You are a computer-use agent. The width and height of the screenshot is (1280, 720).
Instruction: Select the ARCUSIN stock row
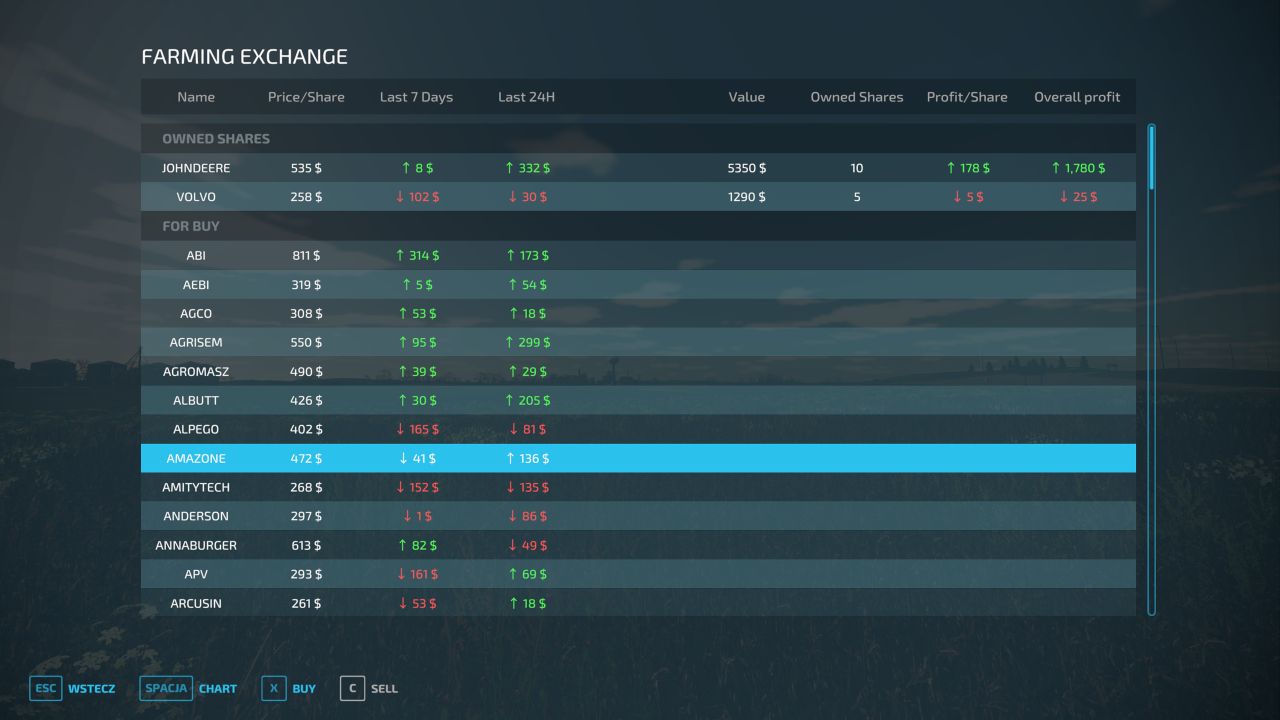pos(638,603)
